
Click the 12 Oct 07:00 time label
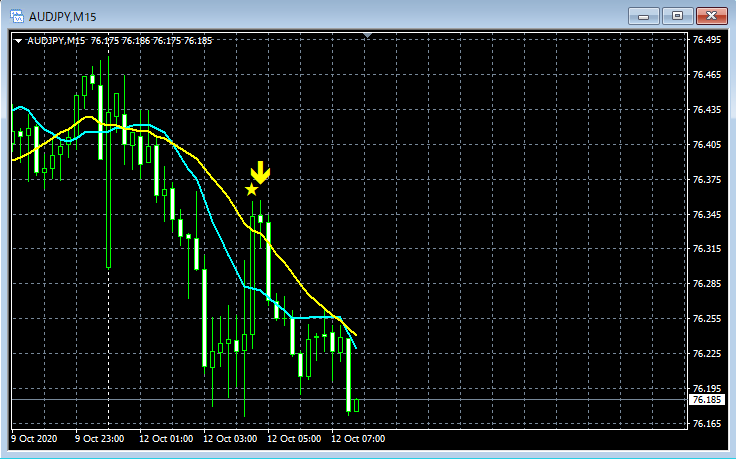tap(358, 439)
